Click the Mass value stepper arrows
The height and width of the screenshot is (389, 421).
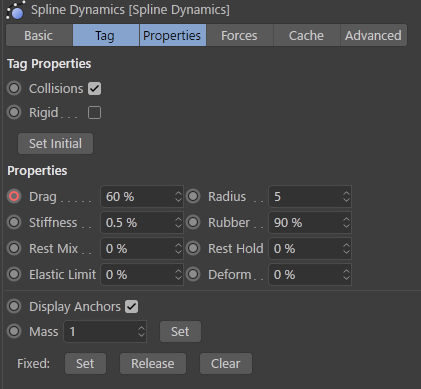pyautogui.click(x=141, y=332)
